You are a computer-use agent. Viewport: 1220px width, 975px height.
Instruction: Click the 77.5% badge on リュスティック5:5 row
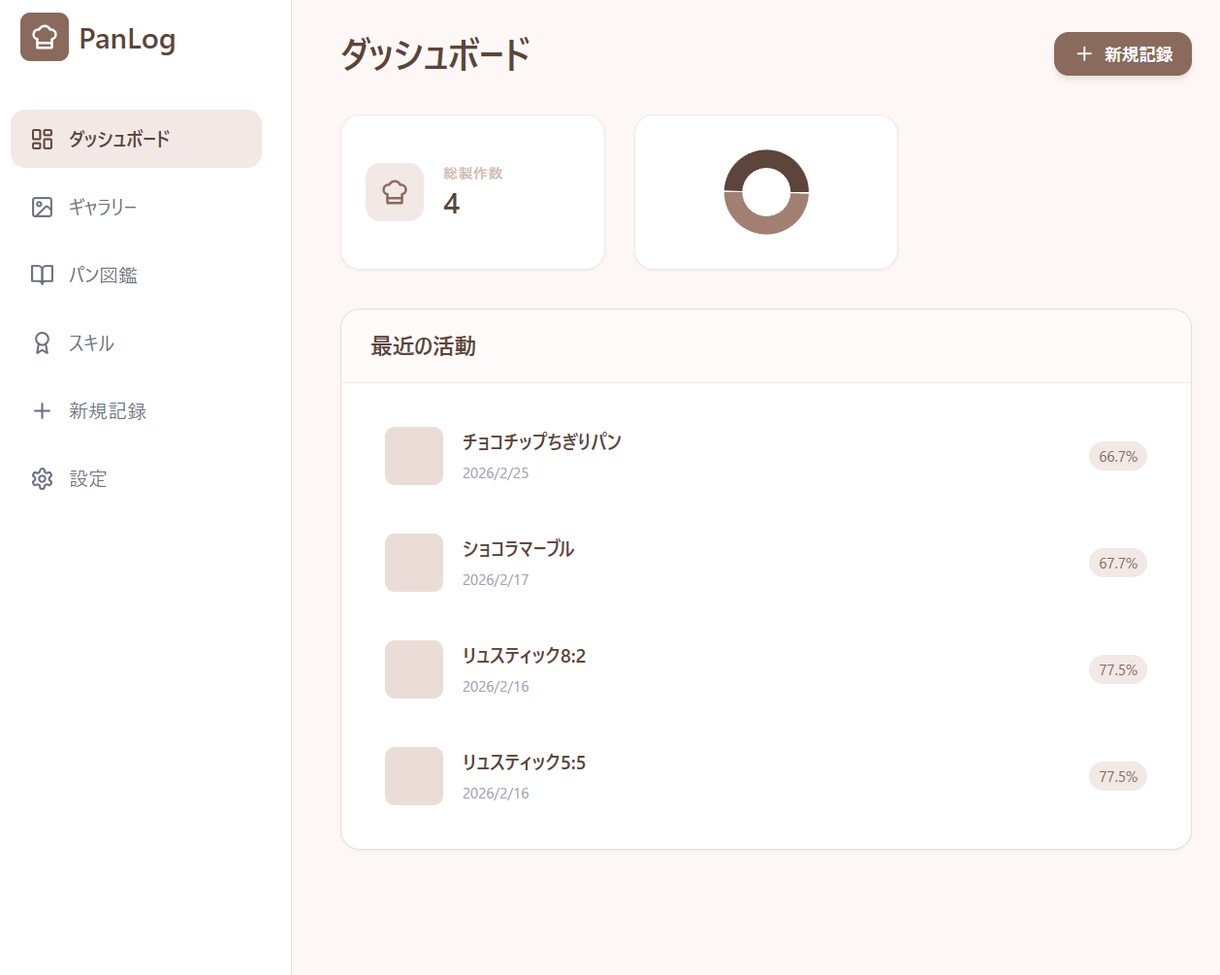click(1118, 776)
